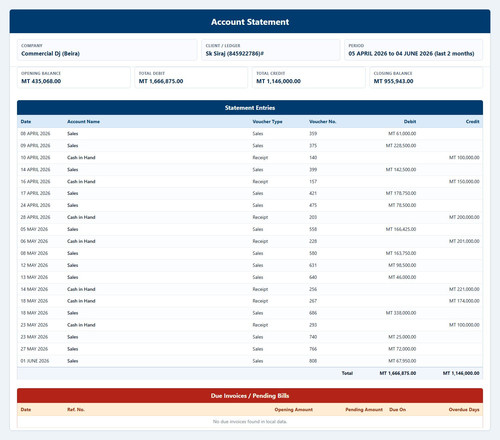Click closing balance value MT 955,943.00
500x440 pixels.
point(393,81)
